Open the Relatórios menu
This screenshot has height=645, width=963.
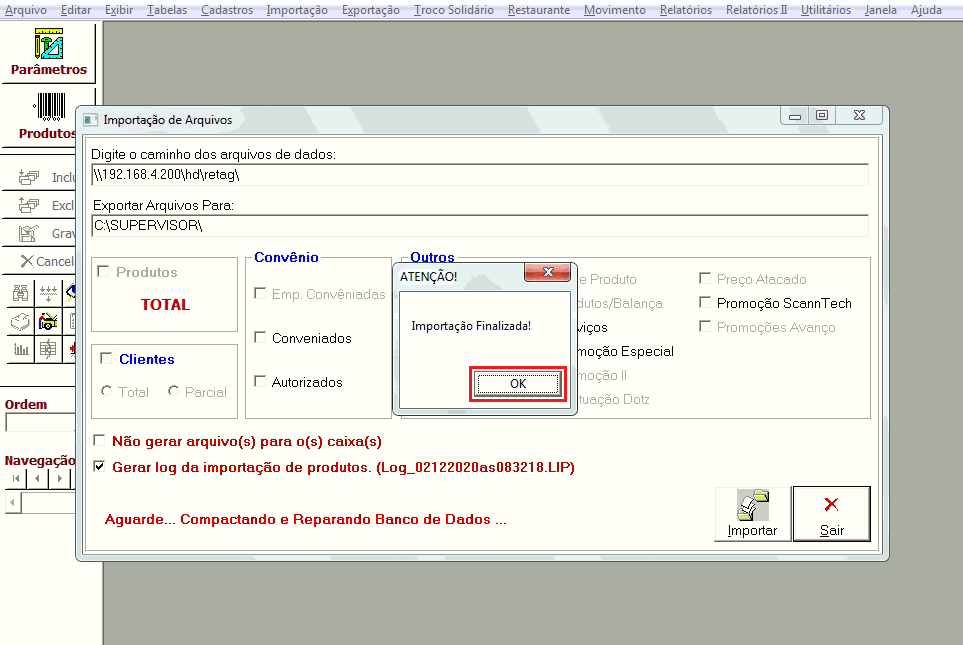pos(685,10)
